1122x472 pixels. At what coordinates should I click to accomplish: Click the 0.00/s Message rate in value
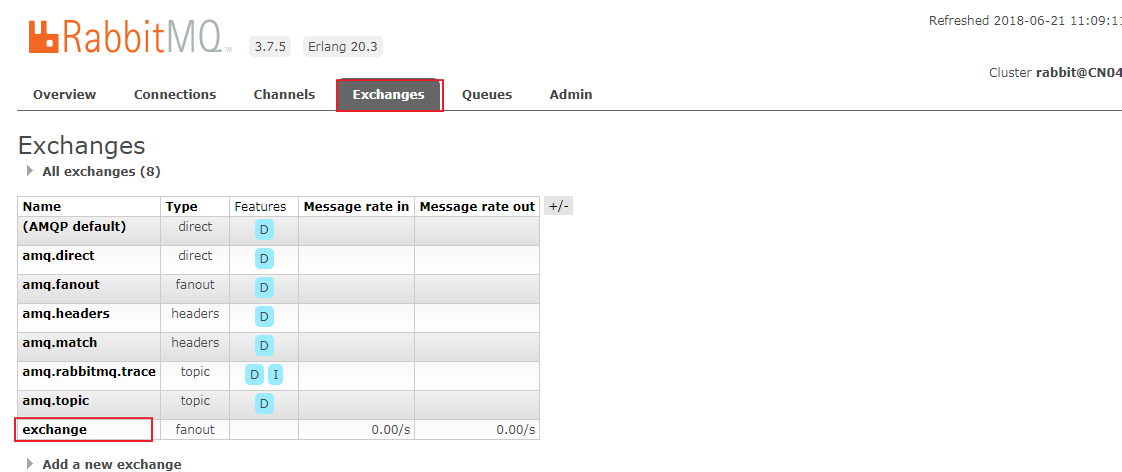click(x=390, y=430)
